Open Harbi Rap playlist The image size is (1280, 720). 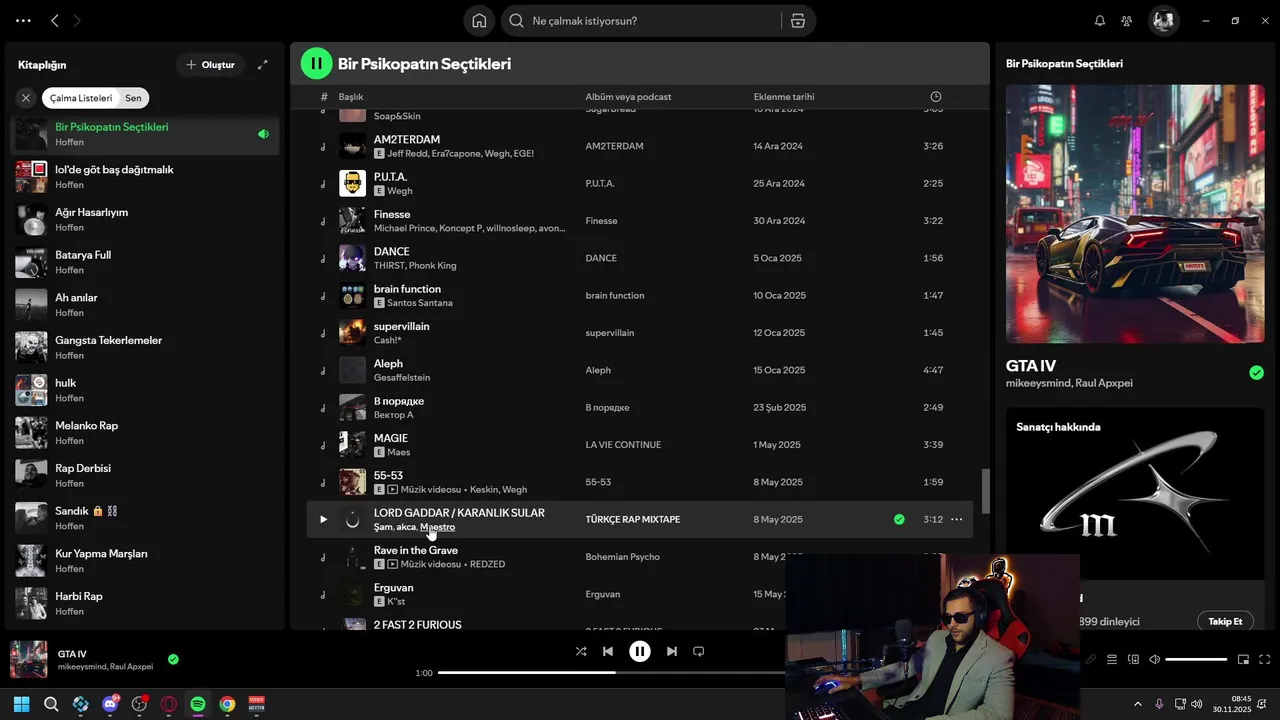click(145, 604)
